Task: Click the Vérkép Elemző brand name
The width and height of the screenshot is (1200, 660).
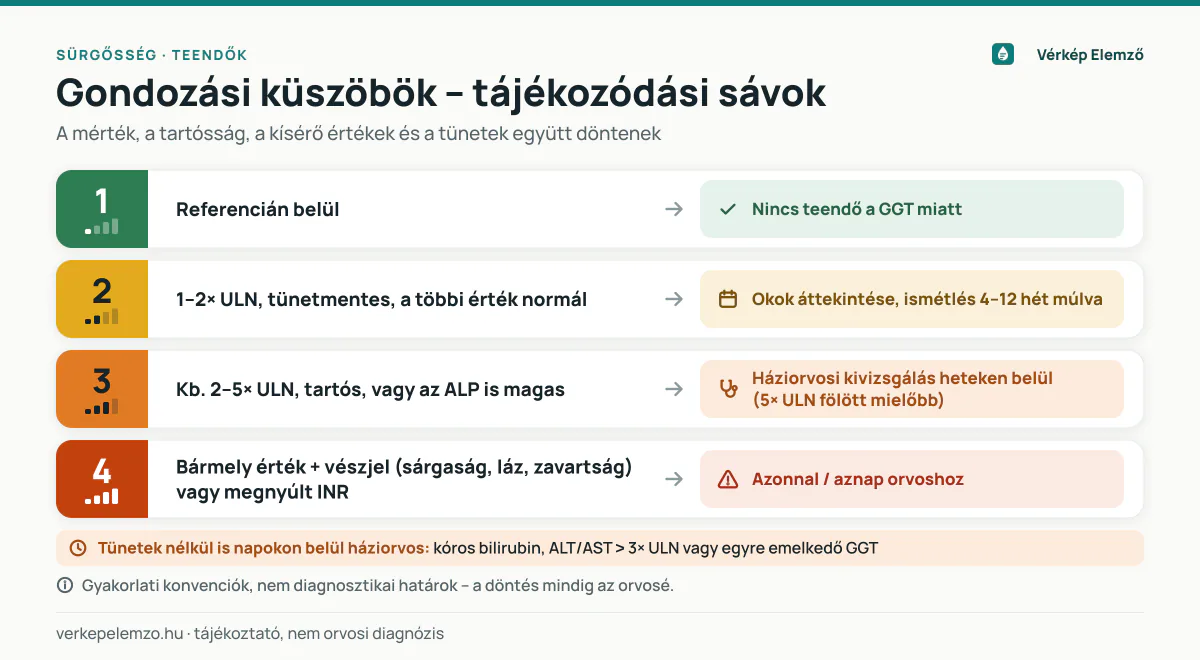Action: pos(1090,55)
